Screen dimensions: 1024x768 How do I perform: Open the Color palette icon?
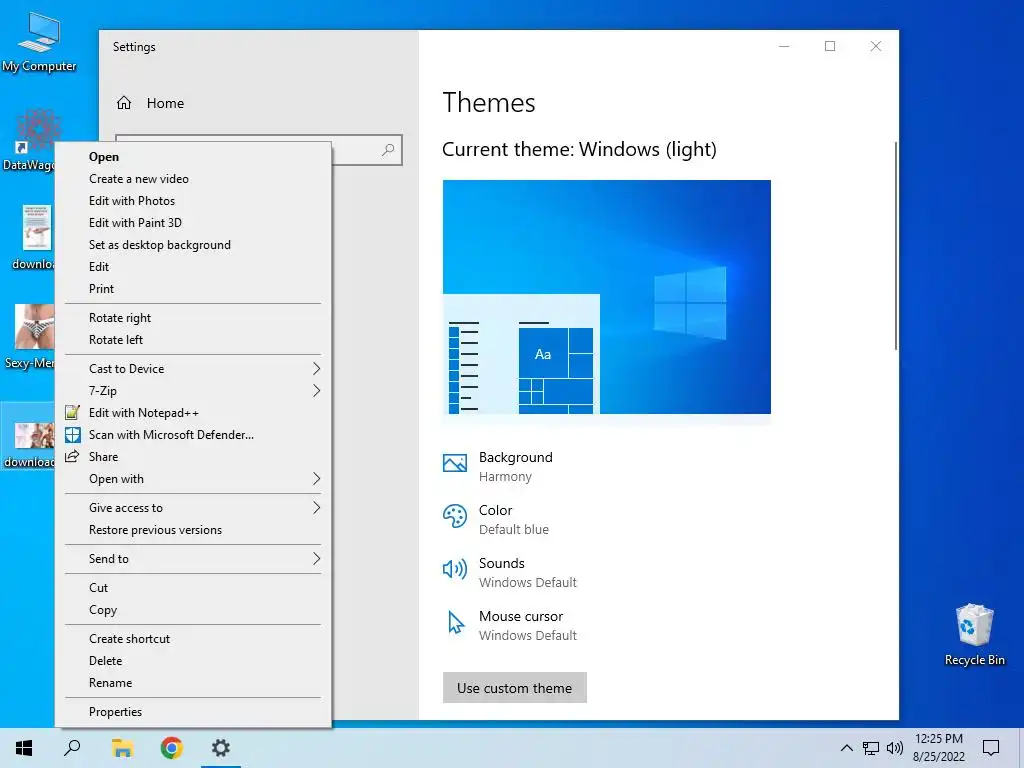pos(455,516)
